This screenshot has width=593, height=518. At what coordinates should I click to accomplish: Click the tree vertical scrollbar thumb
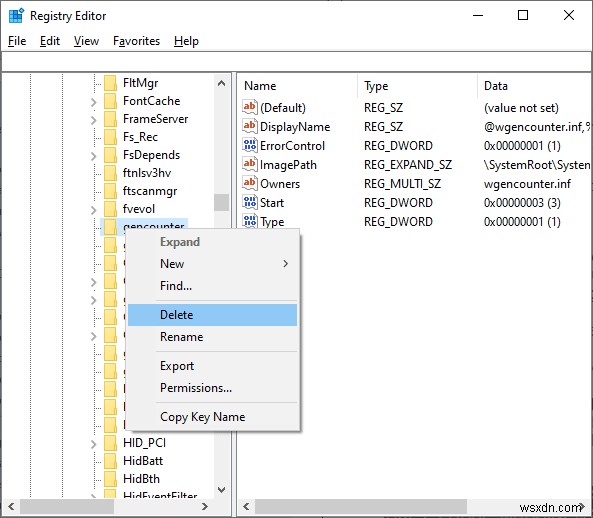point(222,202)
